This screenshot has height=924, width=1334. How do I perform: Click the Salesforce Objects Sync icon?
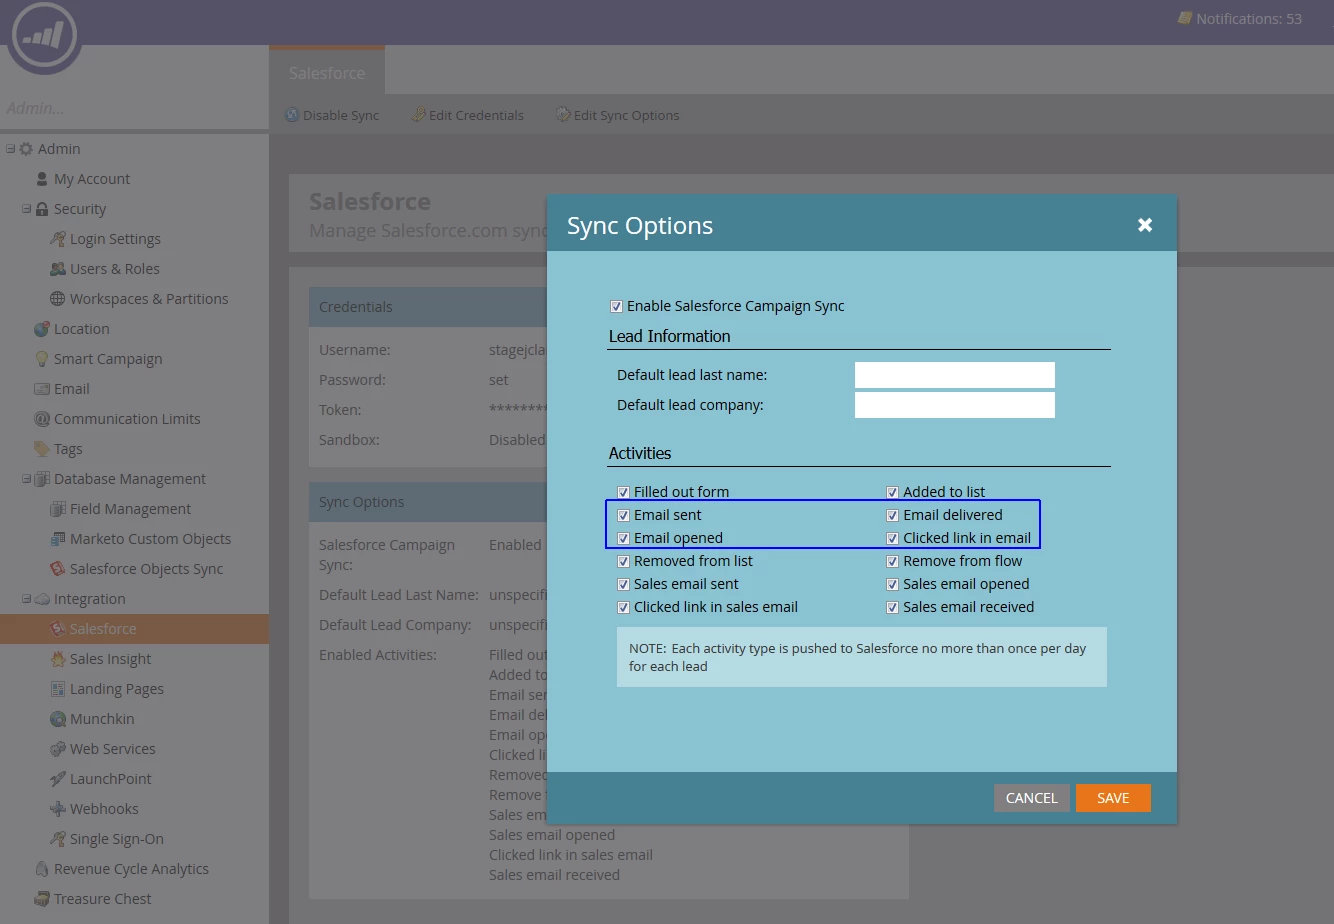point(58,569)
